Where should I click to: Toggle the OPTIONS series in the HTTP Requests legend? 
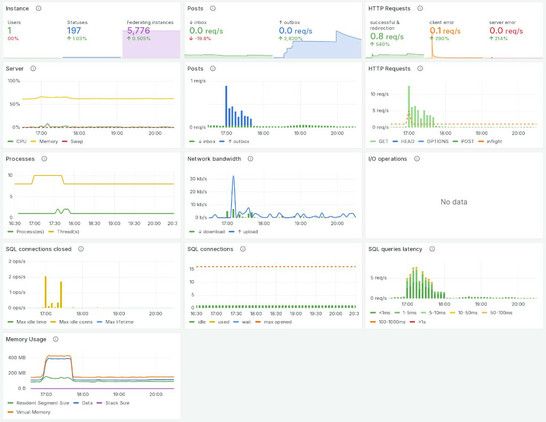[x=438, y=141]
